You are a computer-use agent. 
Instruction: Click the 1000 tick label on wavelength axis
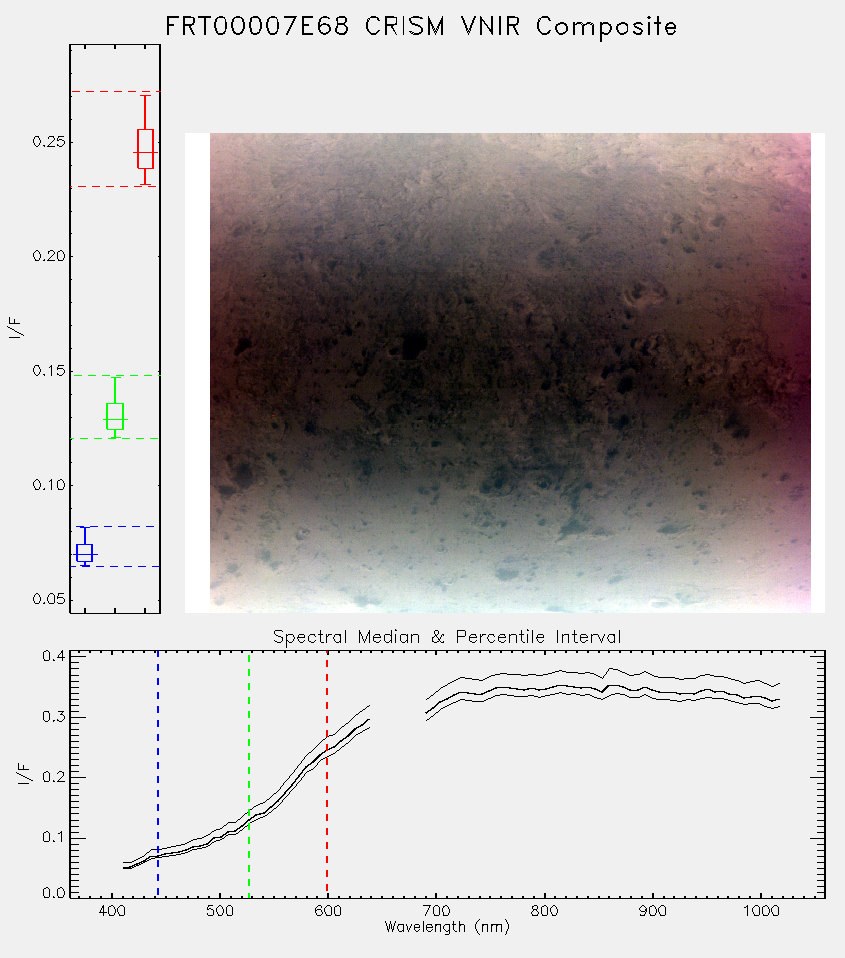tap(760, 911)
